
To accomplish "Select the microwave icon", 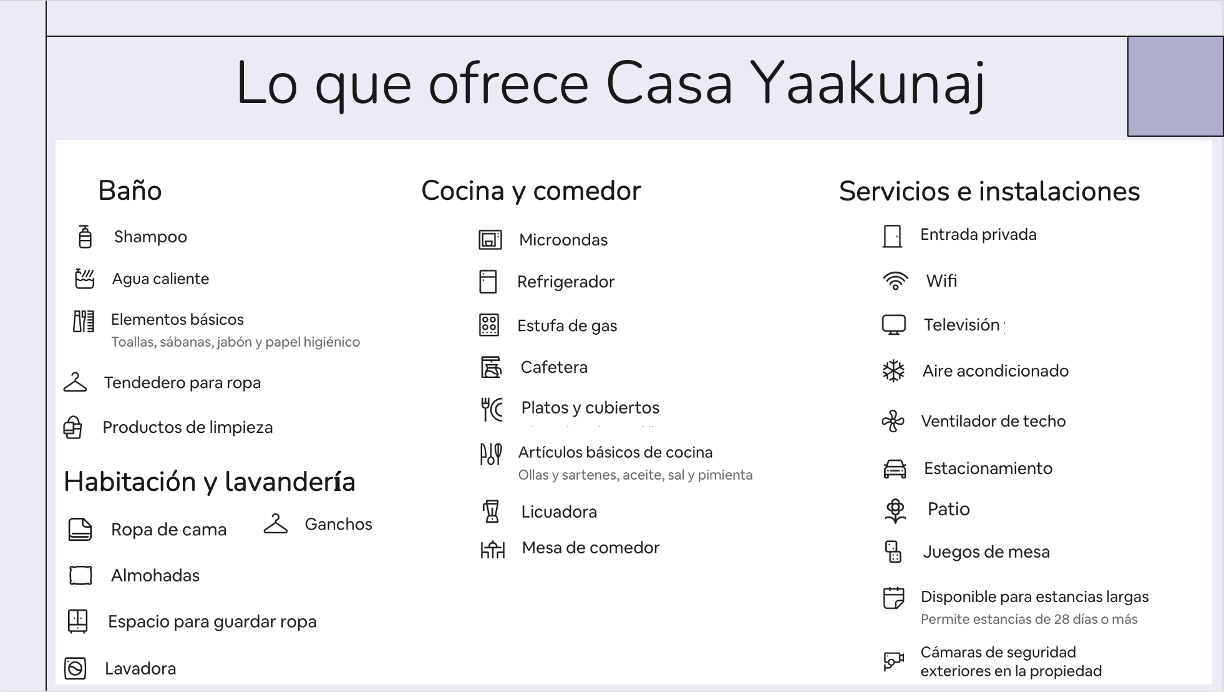I will click(x=490, y=240).
